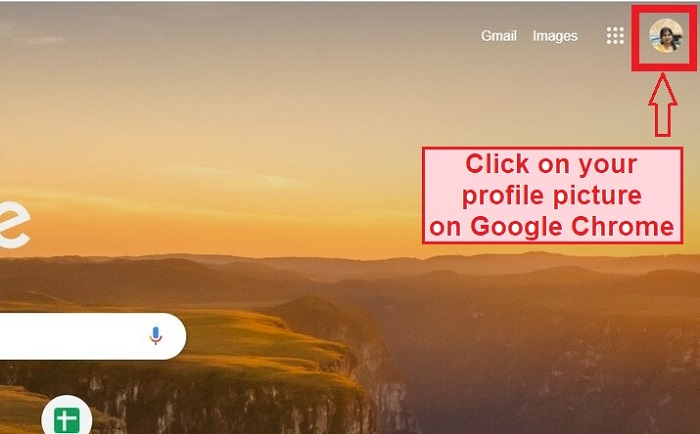Click the sunset sky background wallpaper
The height and width of the screenshot is (434, 700).
click(268, 112)
